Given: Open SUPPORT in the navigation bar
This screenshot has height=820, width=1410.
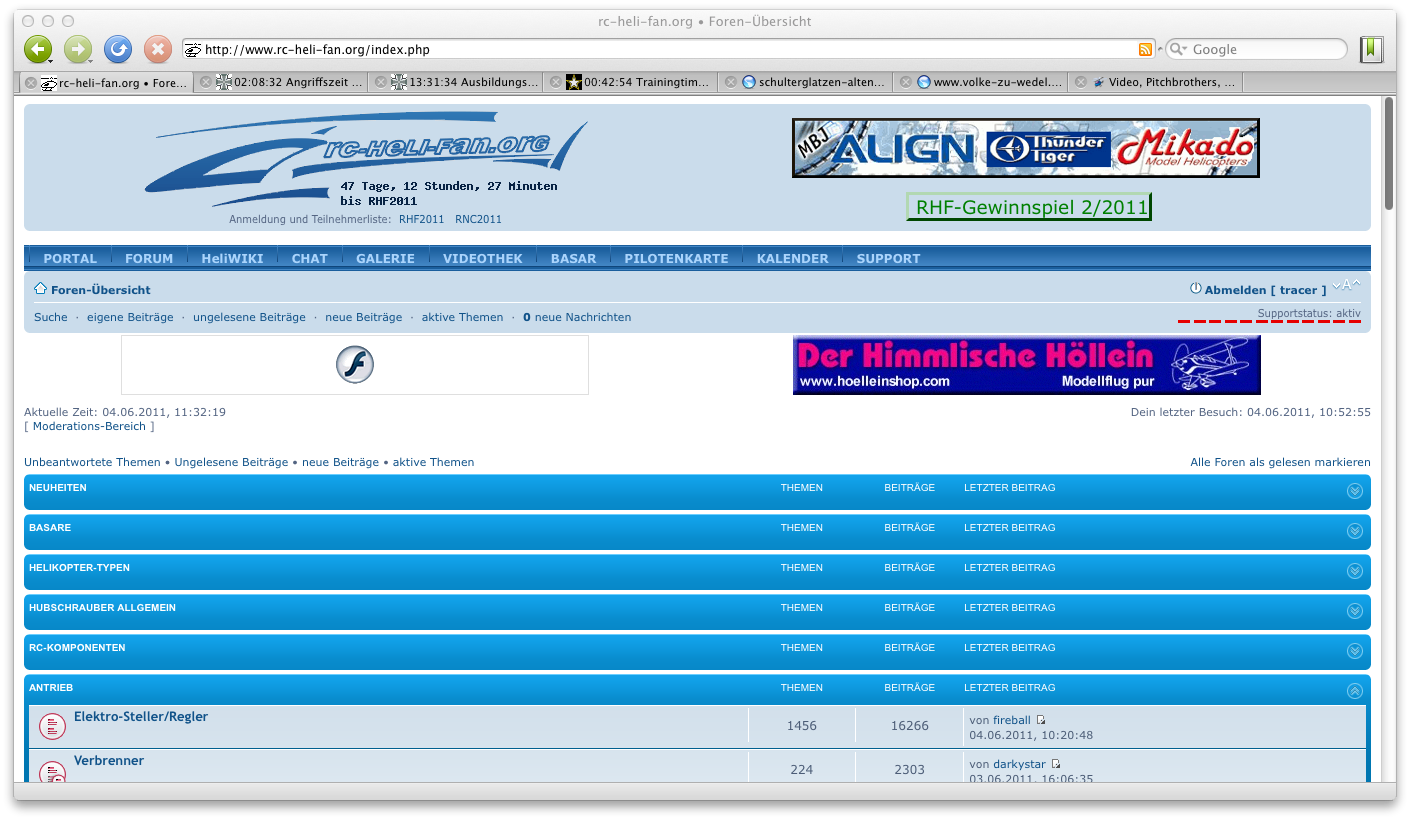Looking at the screenshot, I should (x=888, y=258).
